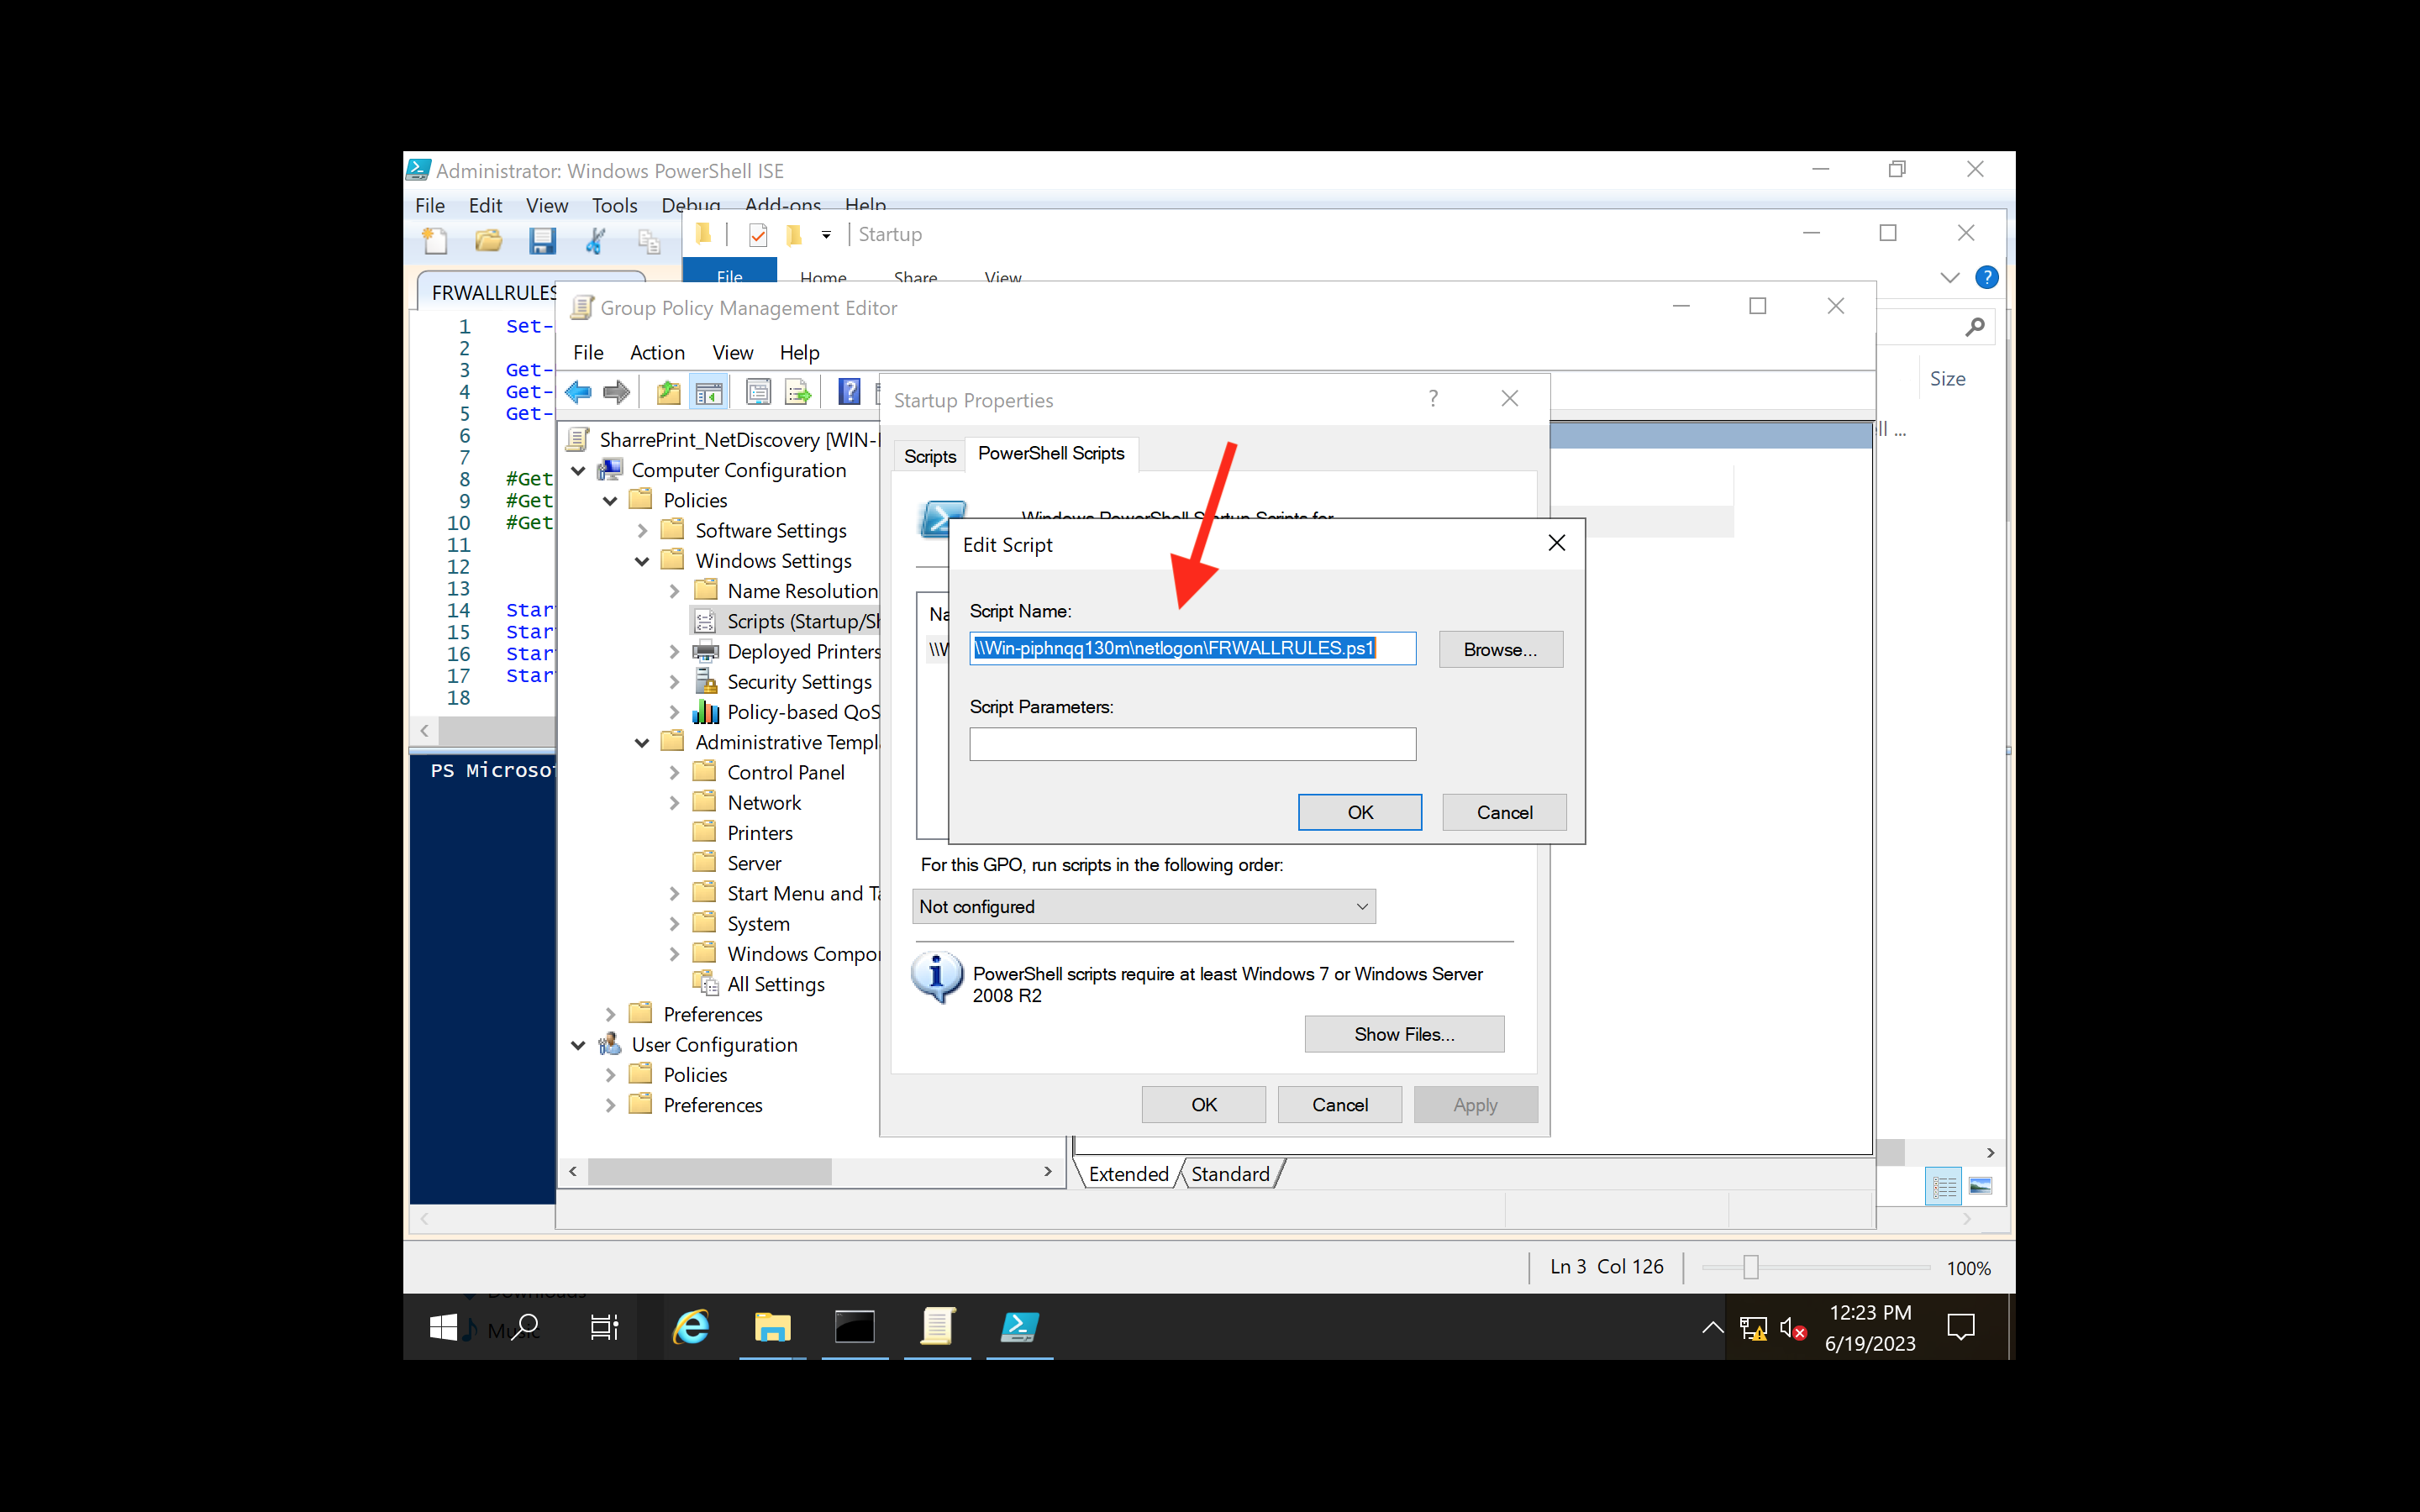Click the Cut scissors icon
Screen dimensions: 2420x1512
pyautogui.click(x=595, y=240)
